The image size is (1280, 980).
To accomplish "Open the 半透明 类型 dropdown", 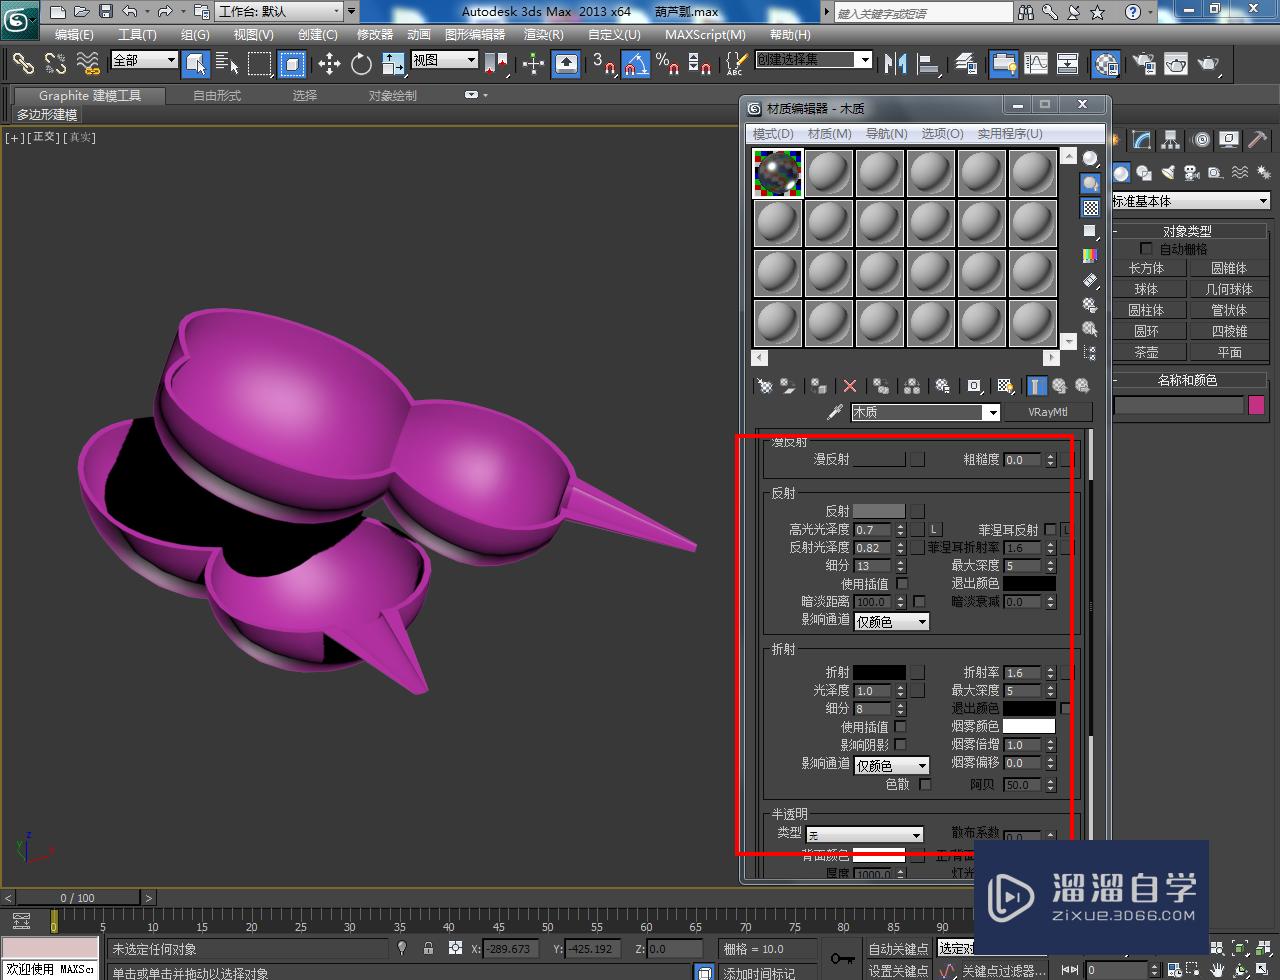I will (865, 834).
